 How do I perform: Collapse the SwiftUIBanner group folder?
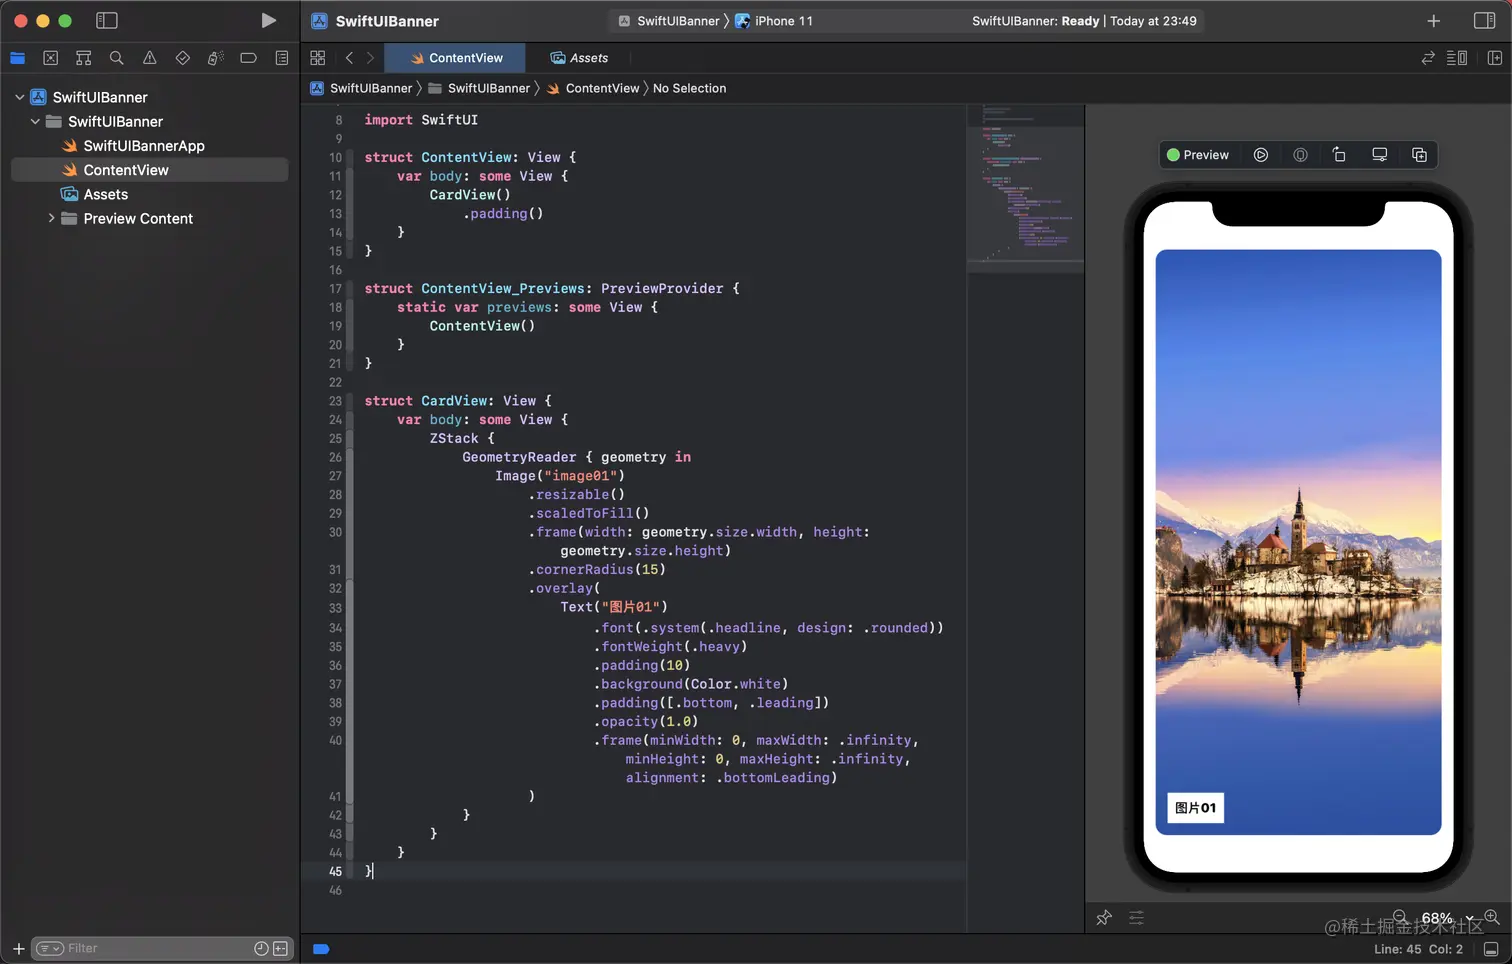click(35, 121)
